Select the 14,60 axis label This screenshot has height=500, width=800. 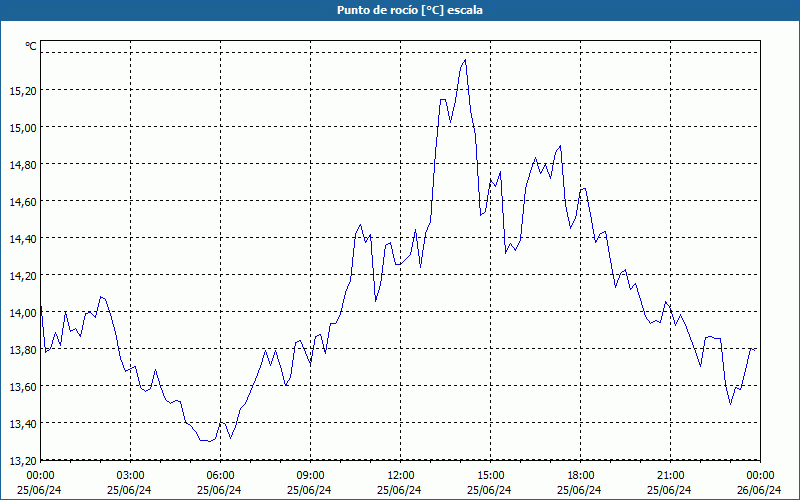tap(23, 202)
